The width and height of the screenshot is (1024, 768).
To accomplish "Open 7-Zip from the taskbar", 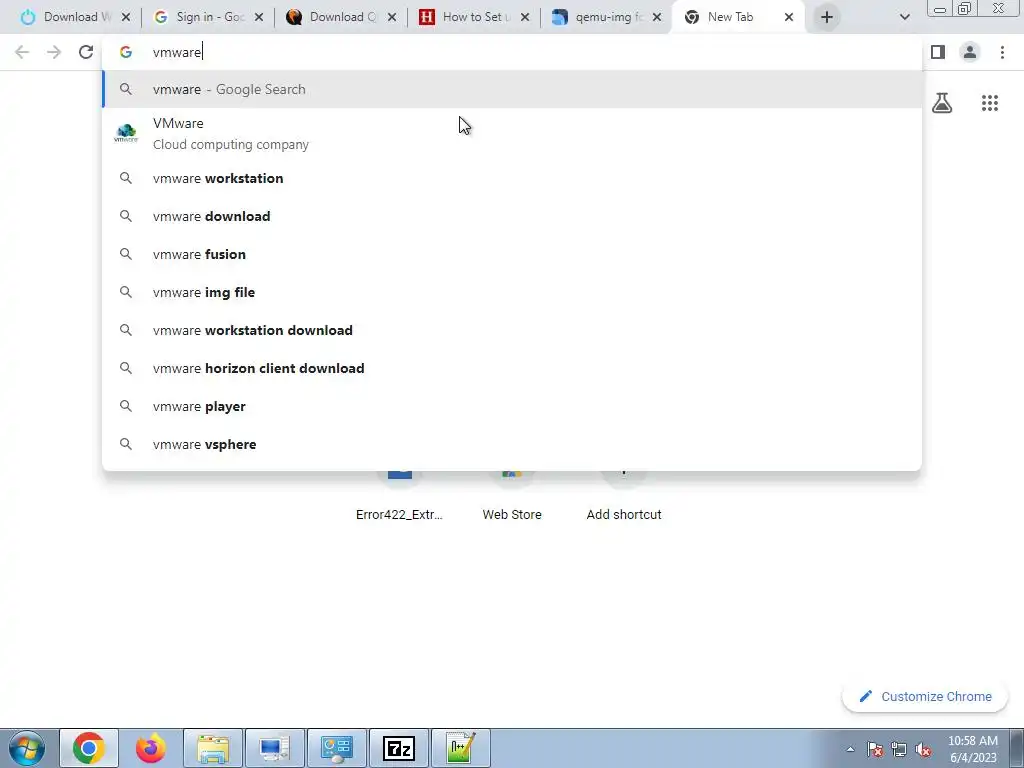I will [399, 748].
